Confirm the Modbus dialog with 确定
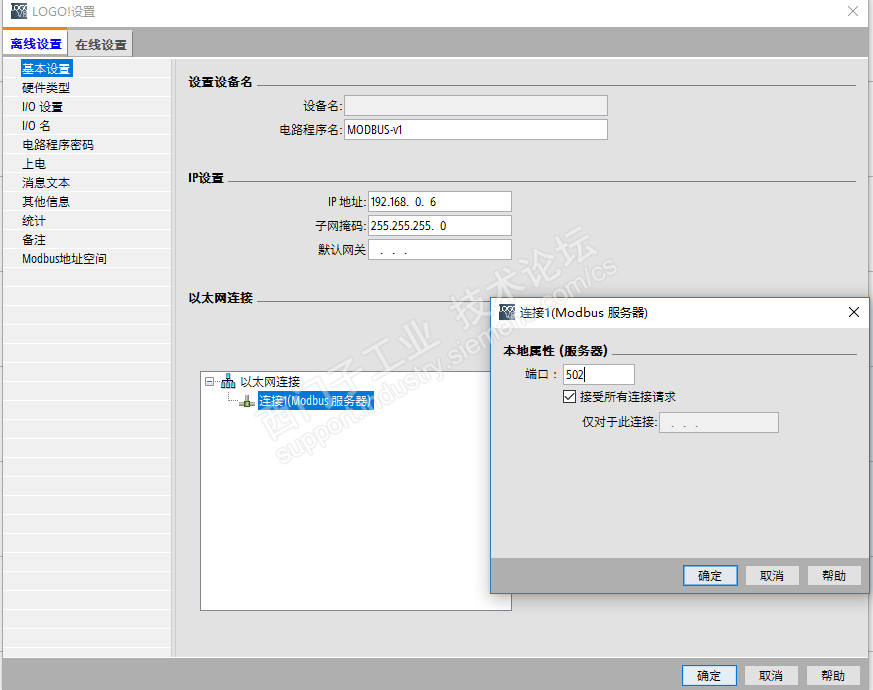The width and height of the screenshot is (873, 690). coord(710,575)
